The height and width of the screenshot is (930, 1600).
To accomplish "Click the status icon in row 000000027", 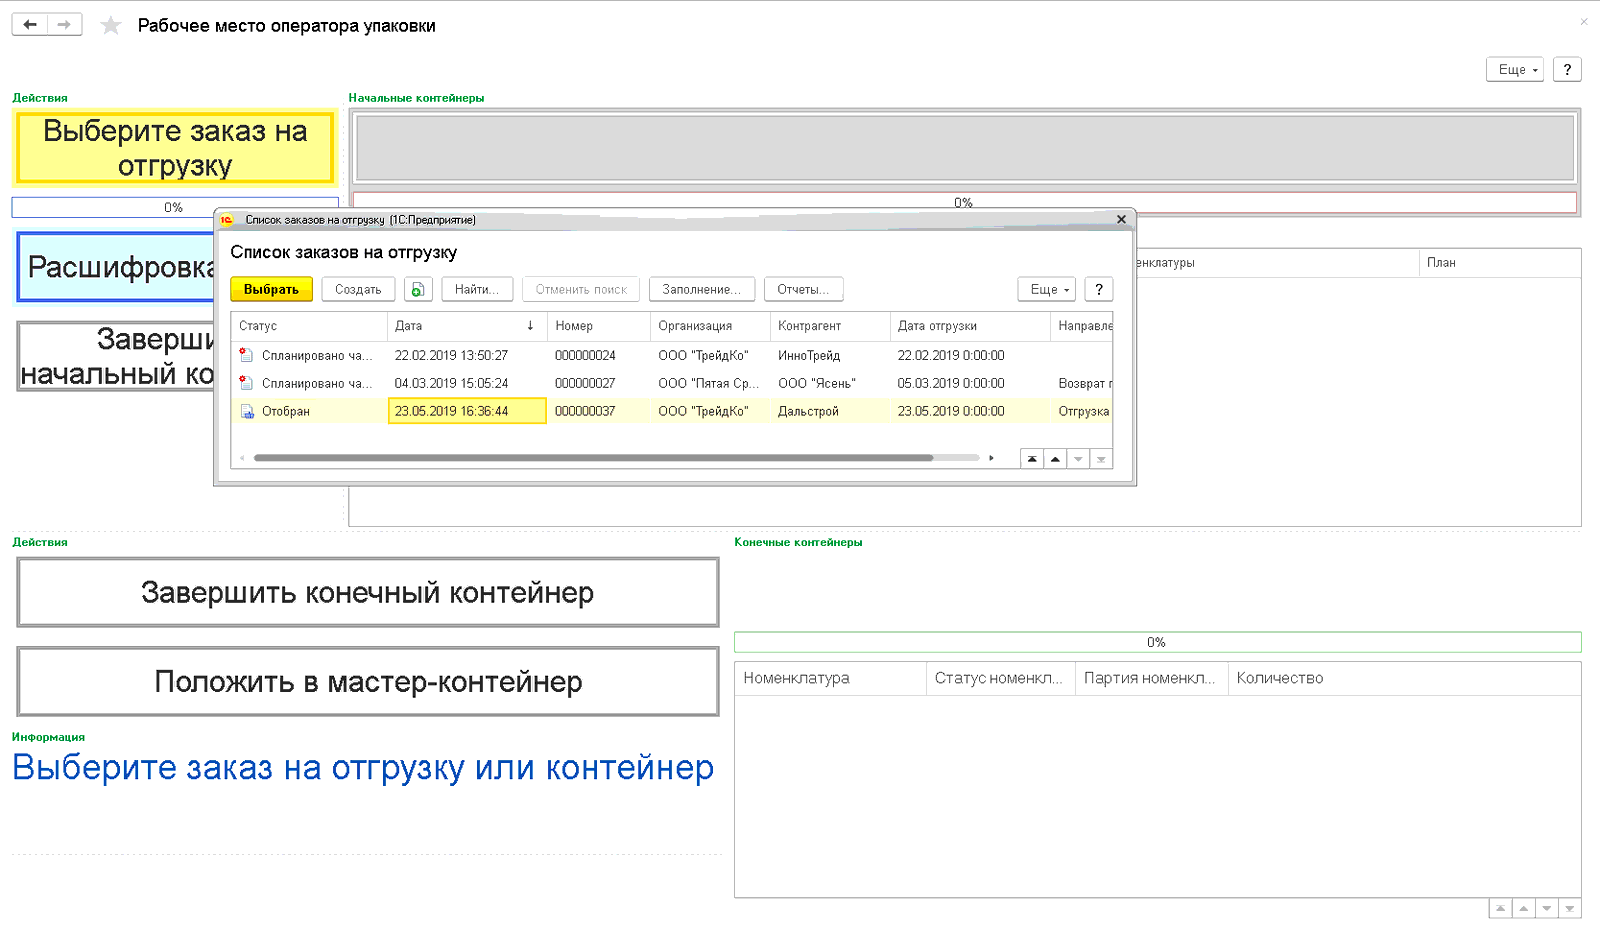I will 246,382.
